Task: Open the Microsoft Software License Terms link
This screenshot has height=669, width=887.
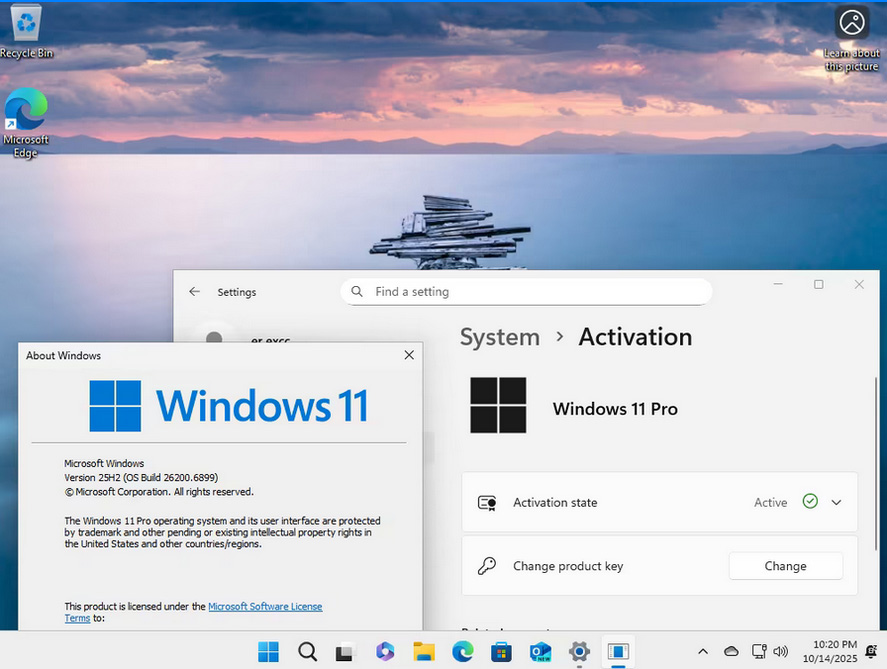Action: pos(265,607)
